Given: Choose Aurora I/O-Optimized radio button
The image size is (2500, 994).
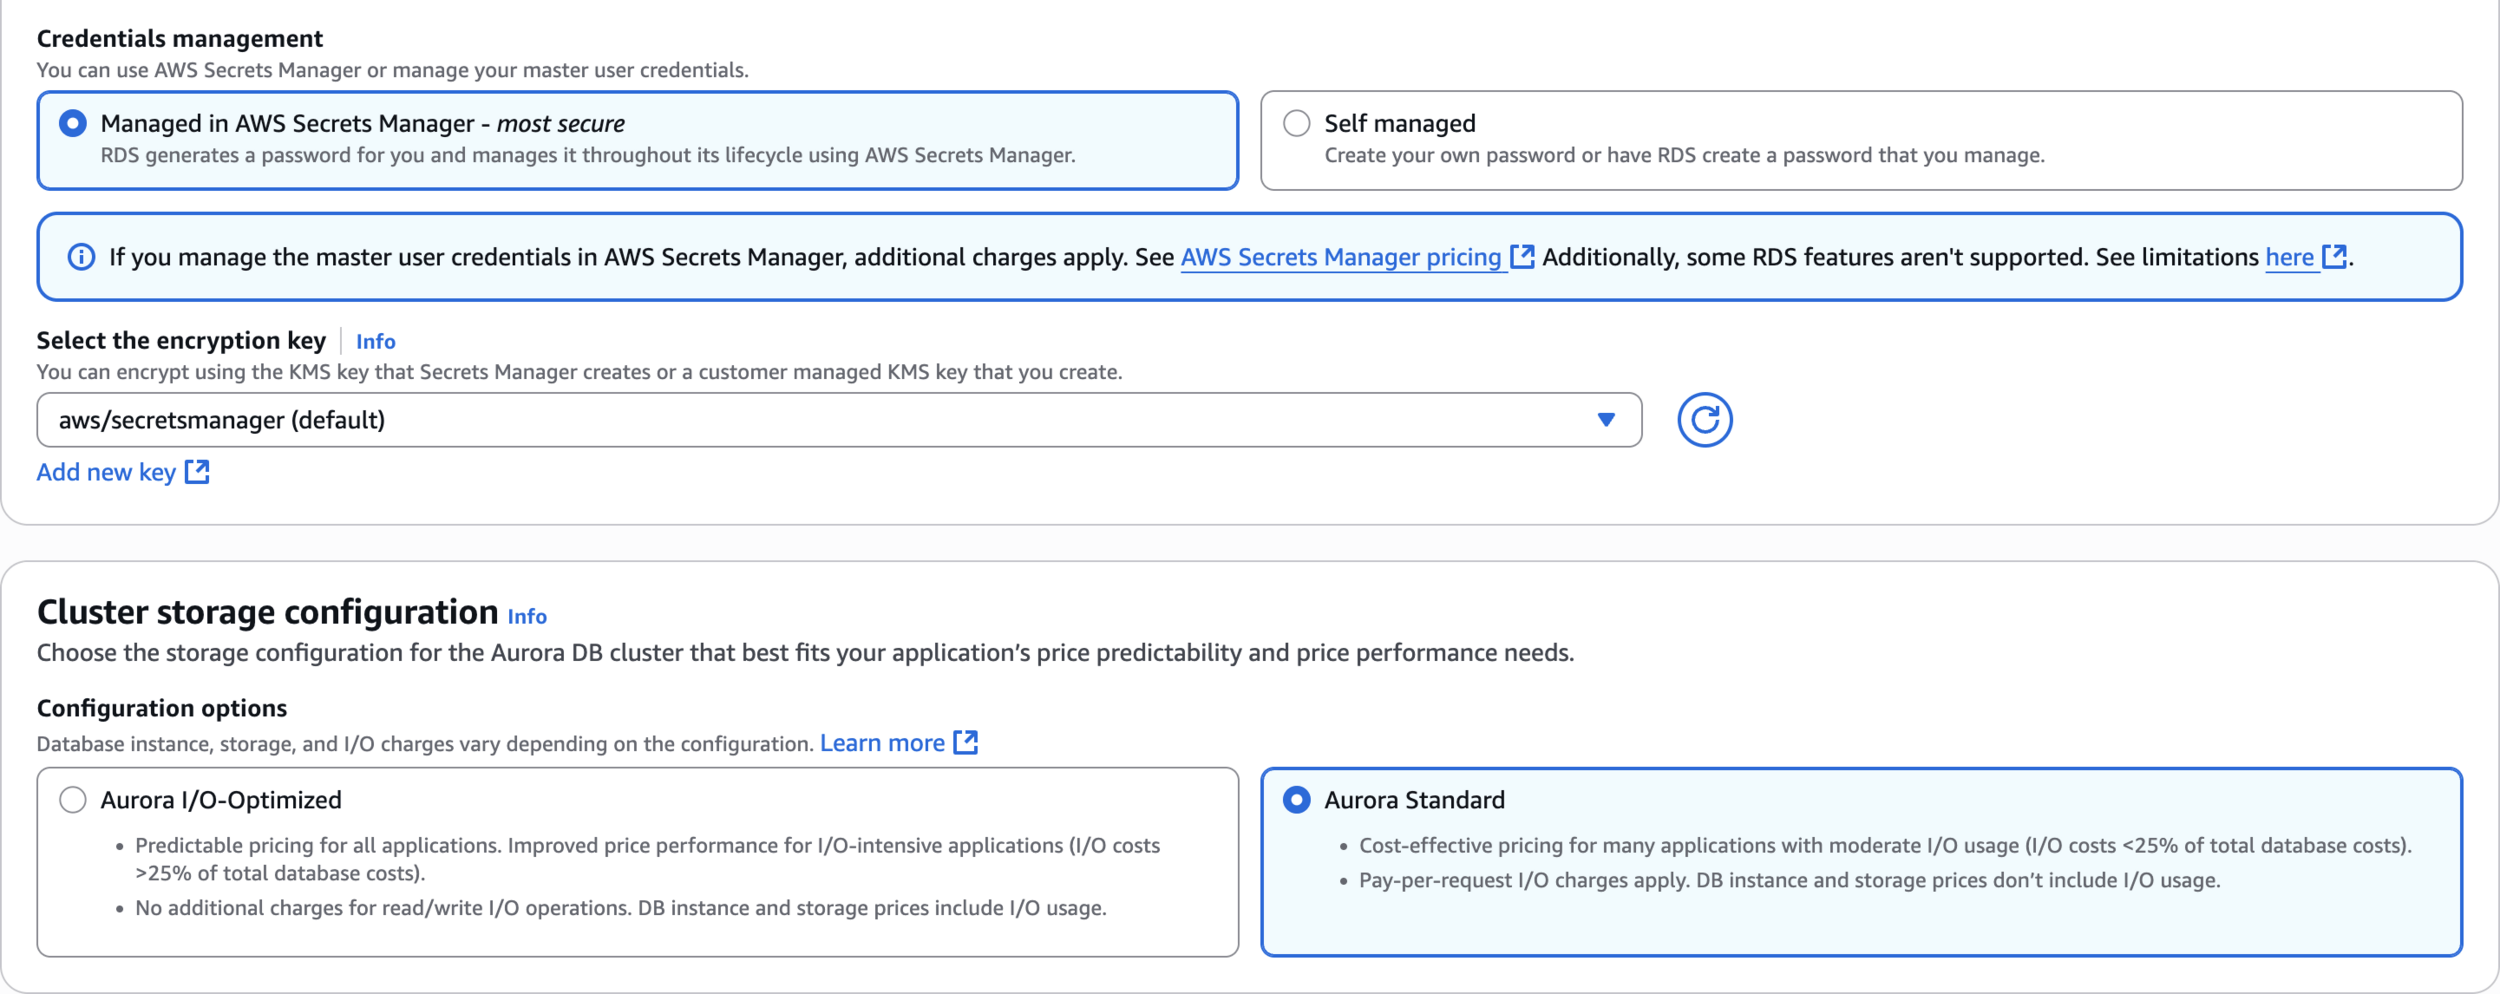Looking at the screenshot, I should pos(73,800).
